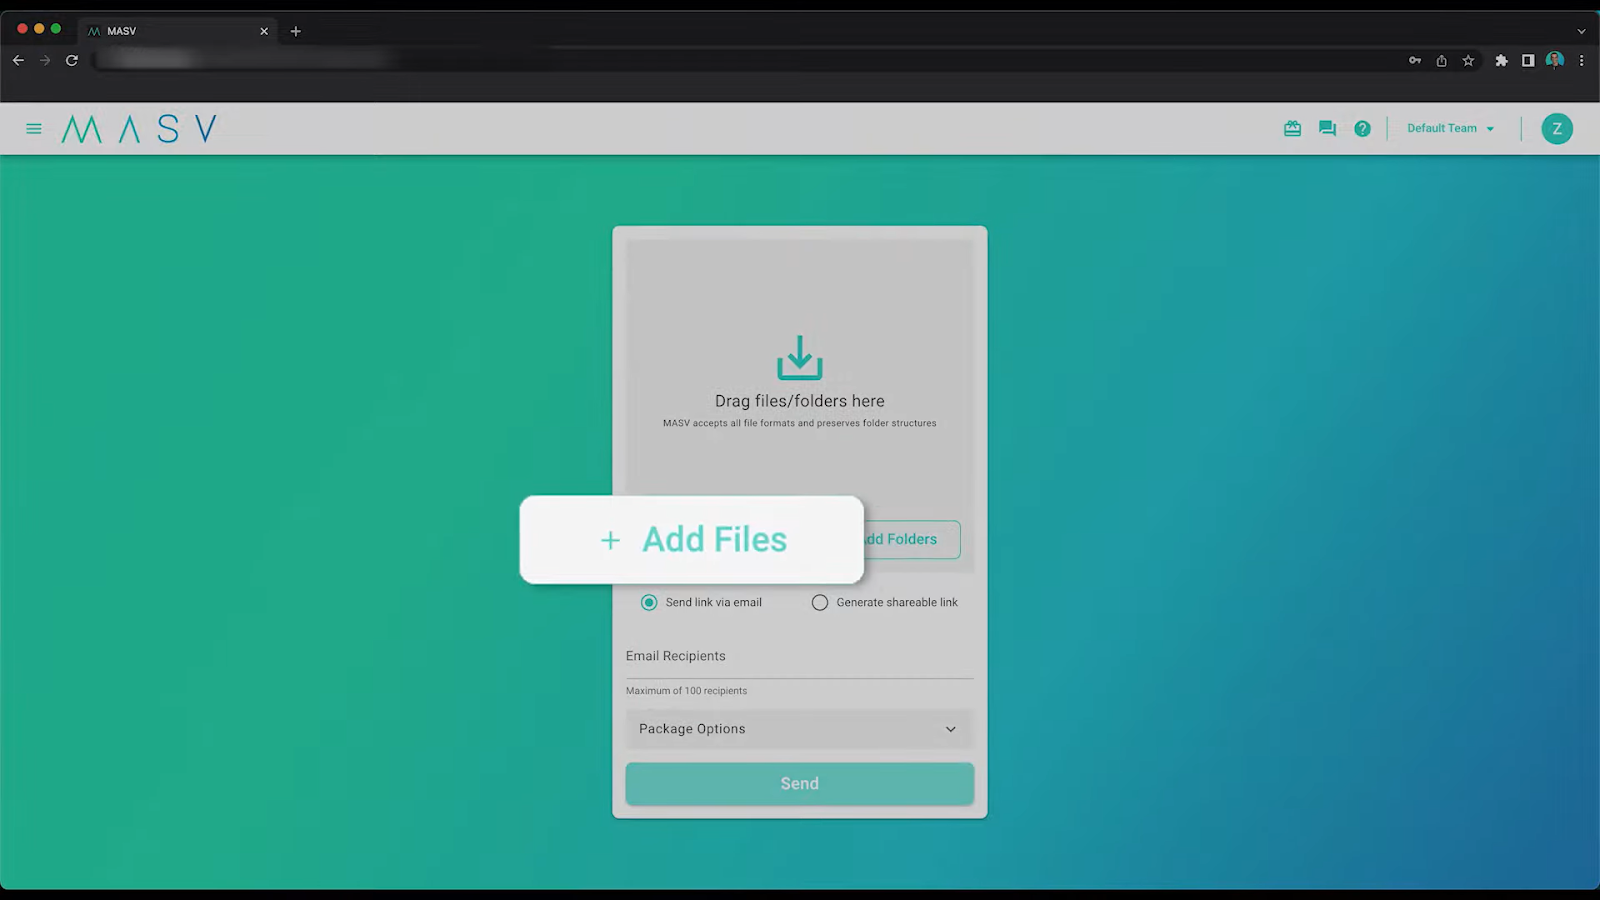This screenshot has width=1600, height=900.
Task: Open the help question mark icon
Action: point(1362,128)
